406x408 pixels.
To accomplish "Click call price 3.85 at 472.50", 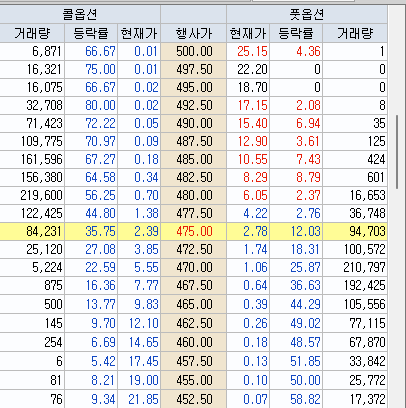I will (139, 250).
